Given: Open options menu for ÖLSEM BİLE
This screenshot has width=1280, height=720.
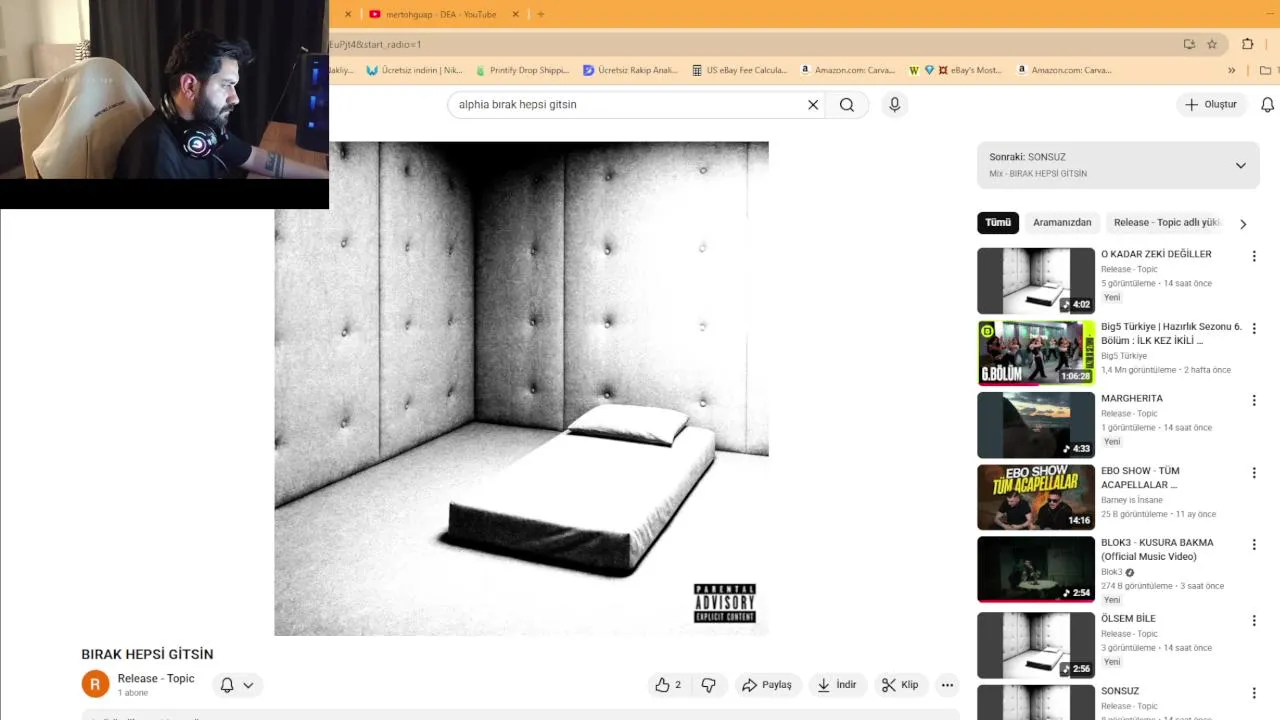Looking at the screenshot, I should pyautogui.click(x=1254, y=621).
